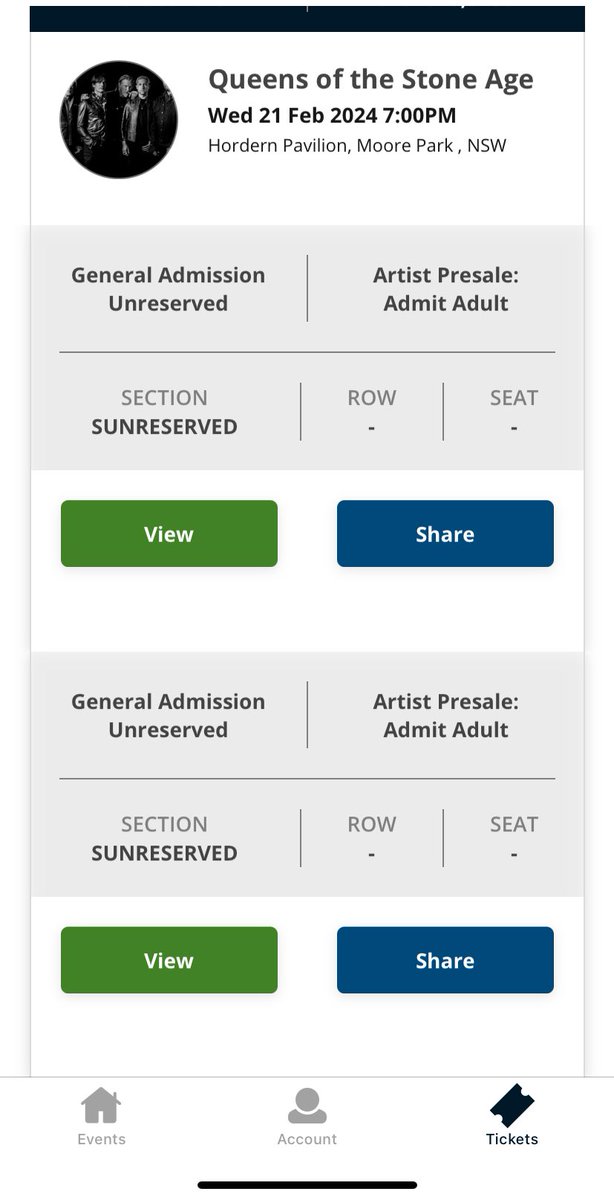
Task: Click second ticket's Artist Presale: Admit Adult text
Action: tap(446, 716)
